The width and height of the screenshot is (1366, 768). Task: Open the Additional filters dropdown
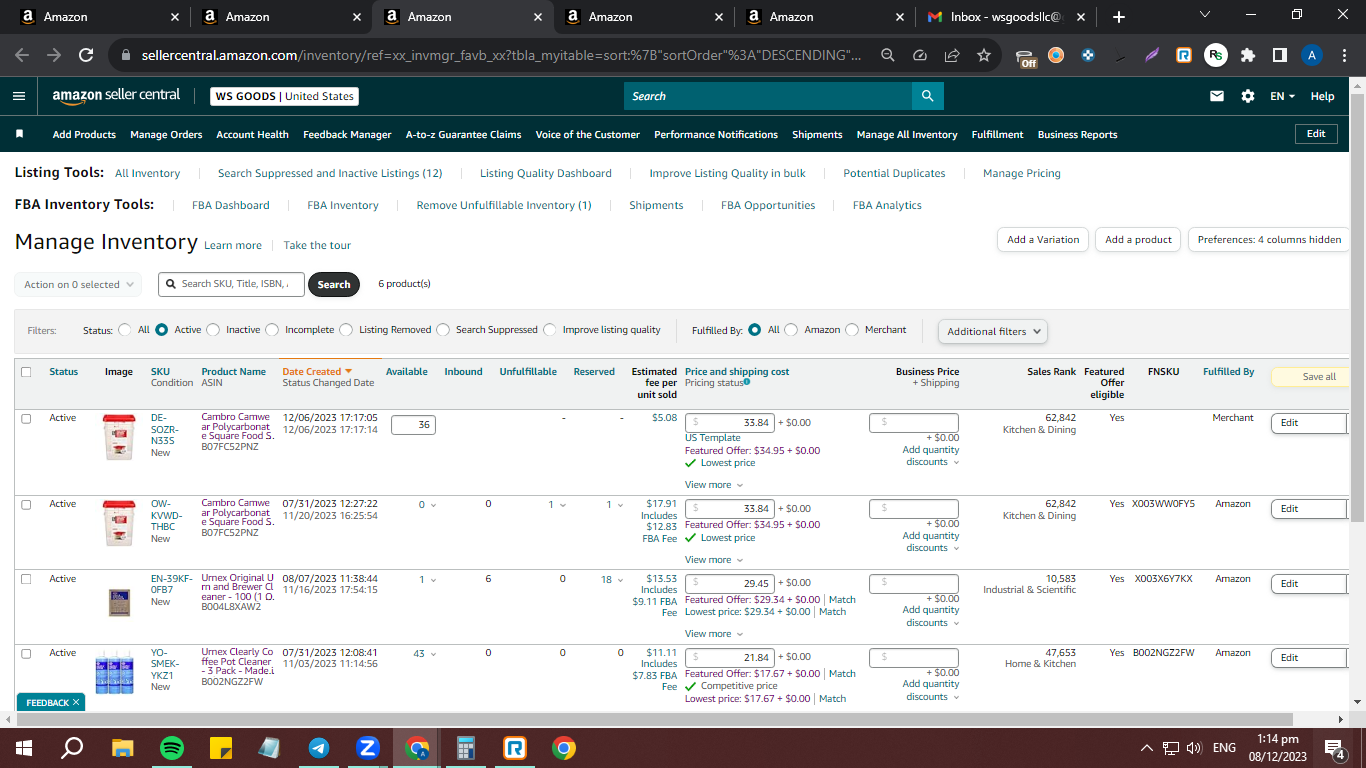coord(993,331)
